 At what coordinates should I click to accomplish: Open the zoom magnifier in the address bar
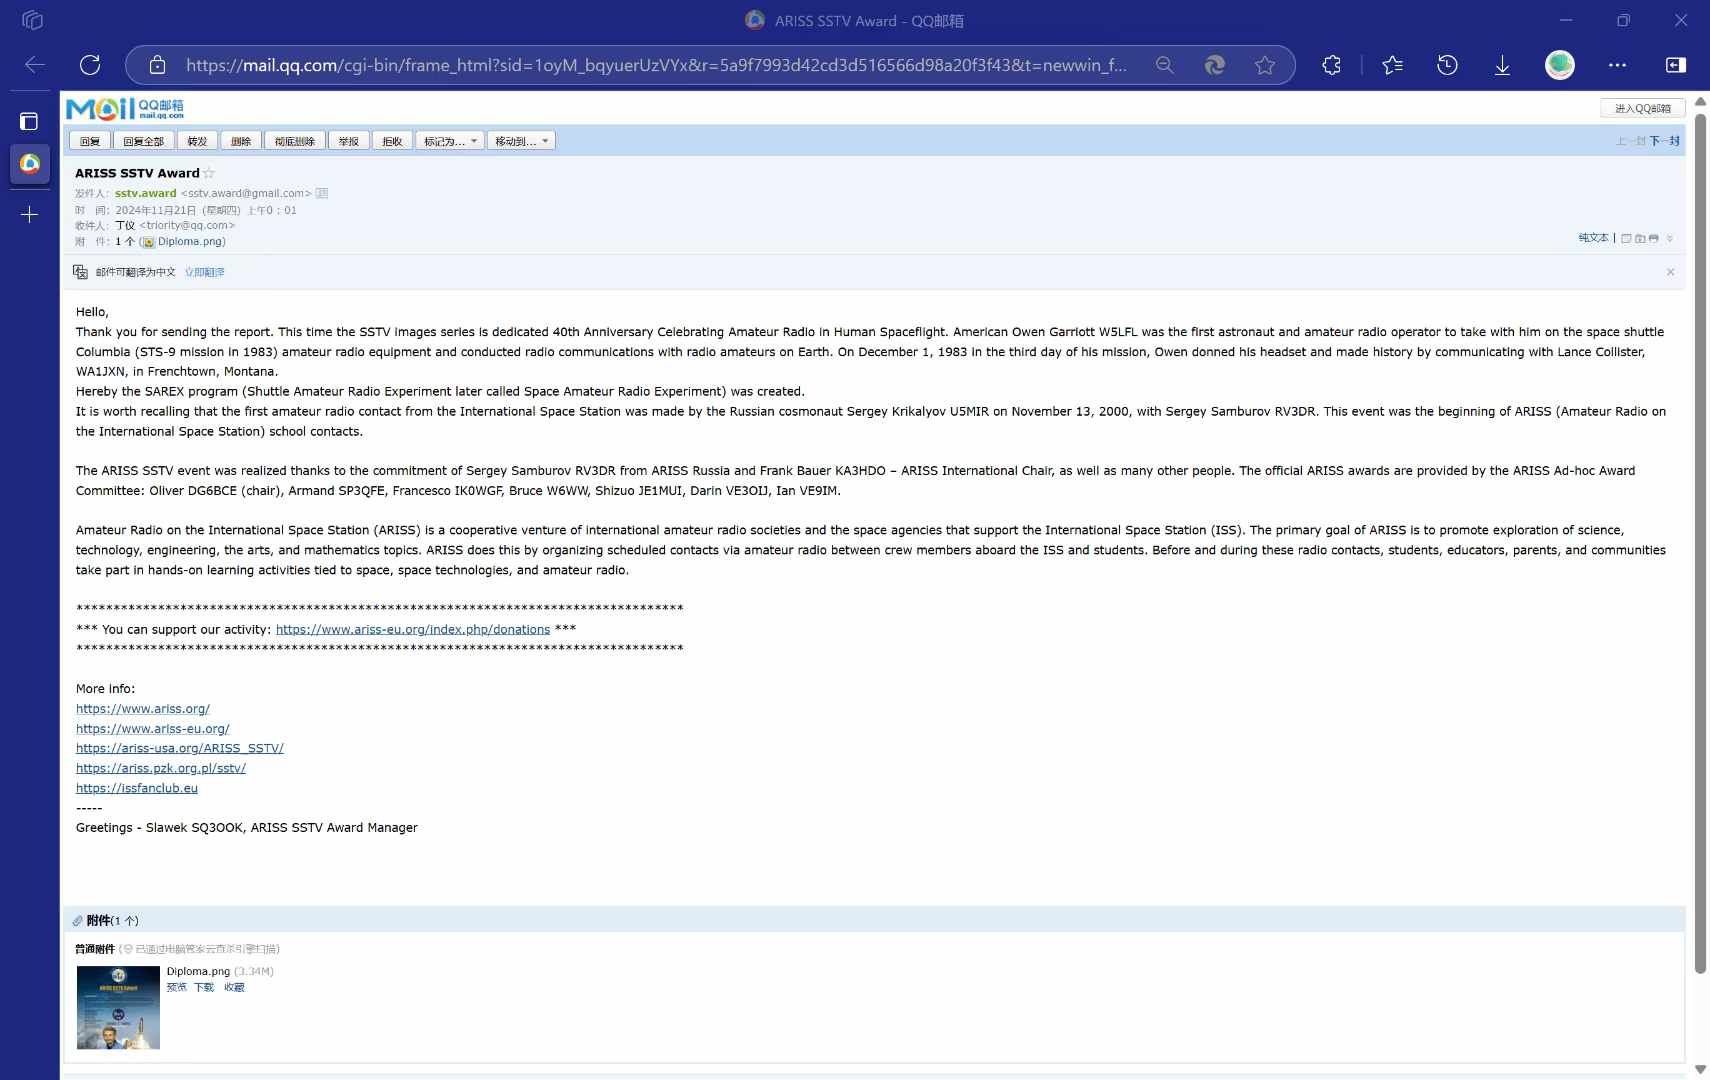click(1164, 65)
